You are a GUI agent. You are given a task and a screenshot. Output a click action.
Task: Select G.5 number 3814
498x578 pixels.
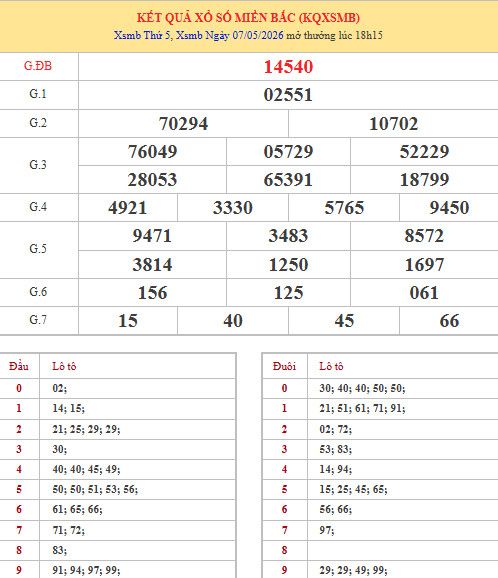click(x=152, y=265)
